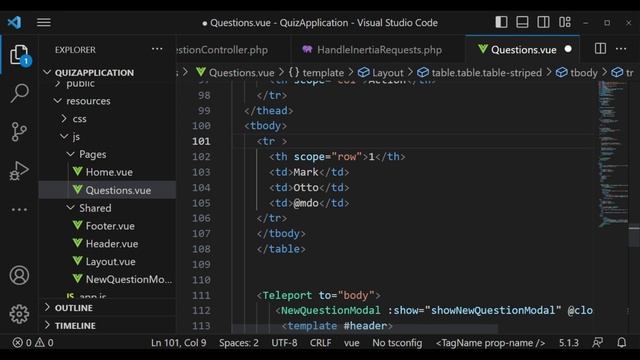640x360 pixels.
Task: Click the feedback icon in status bar
Action: pyautogui.click(x=598, y=342)
